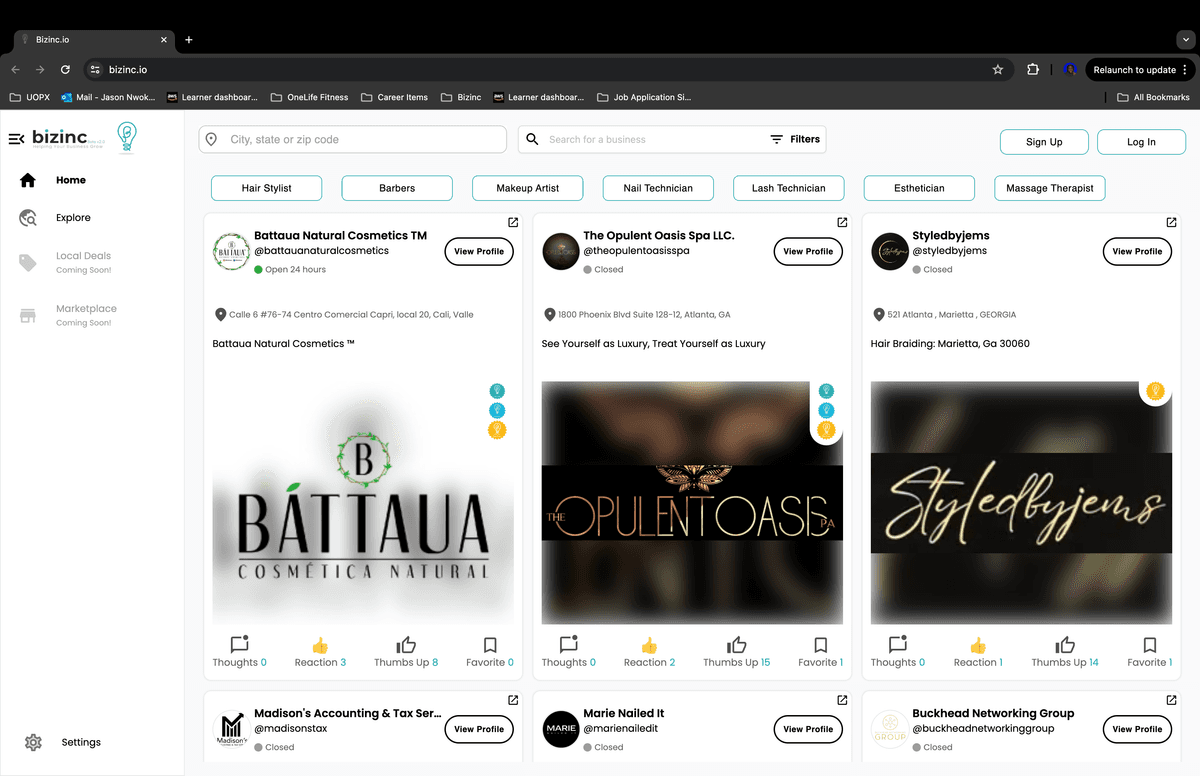Click the location pin for Calle 6 address
This screenshot has height=776, width=1200.
pos(221,315)
